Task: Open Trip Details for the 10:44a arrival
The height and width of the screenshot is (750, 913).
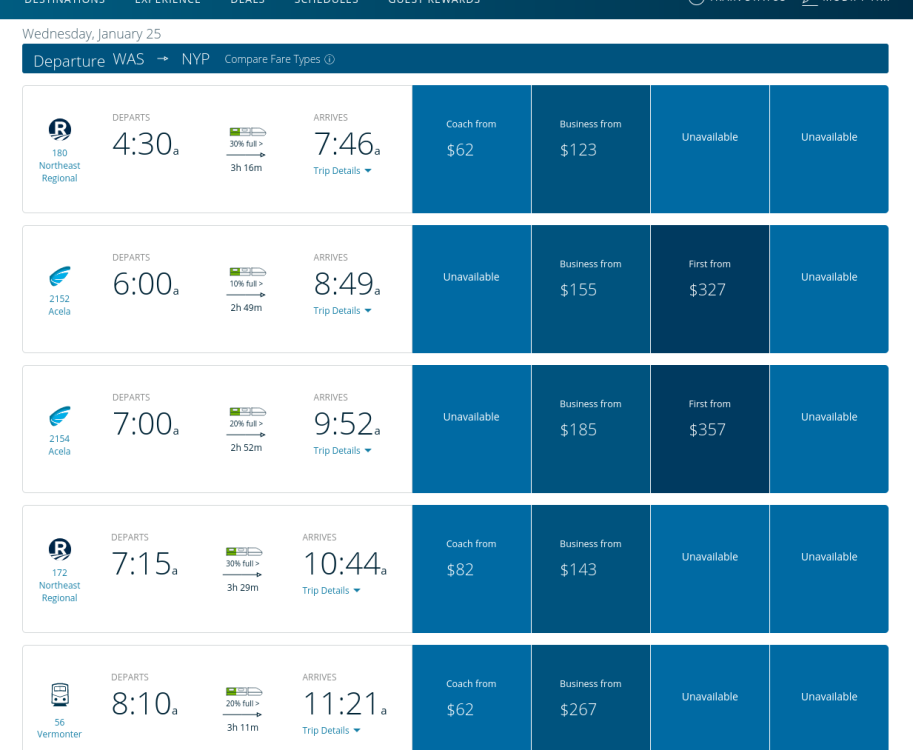Action: point(331,591)
